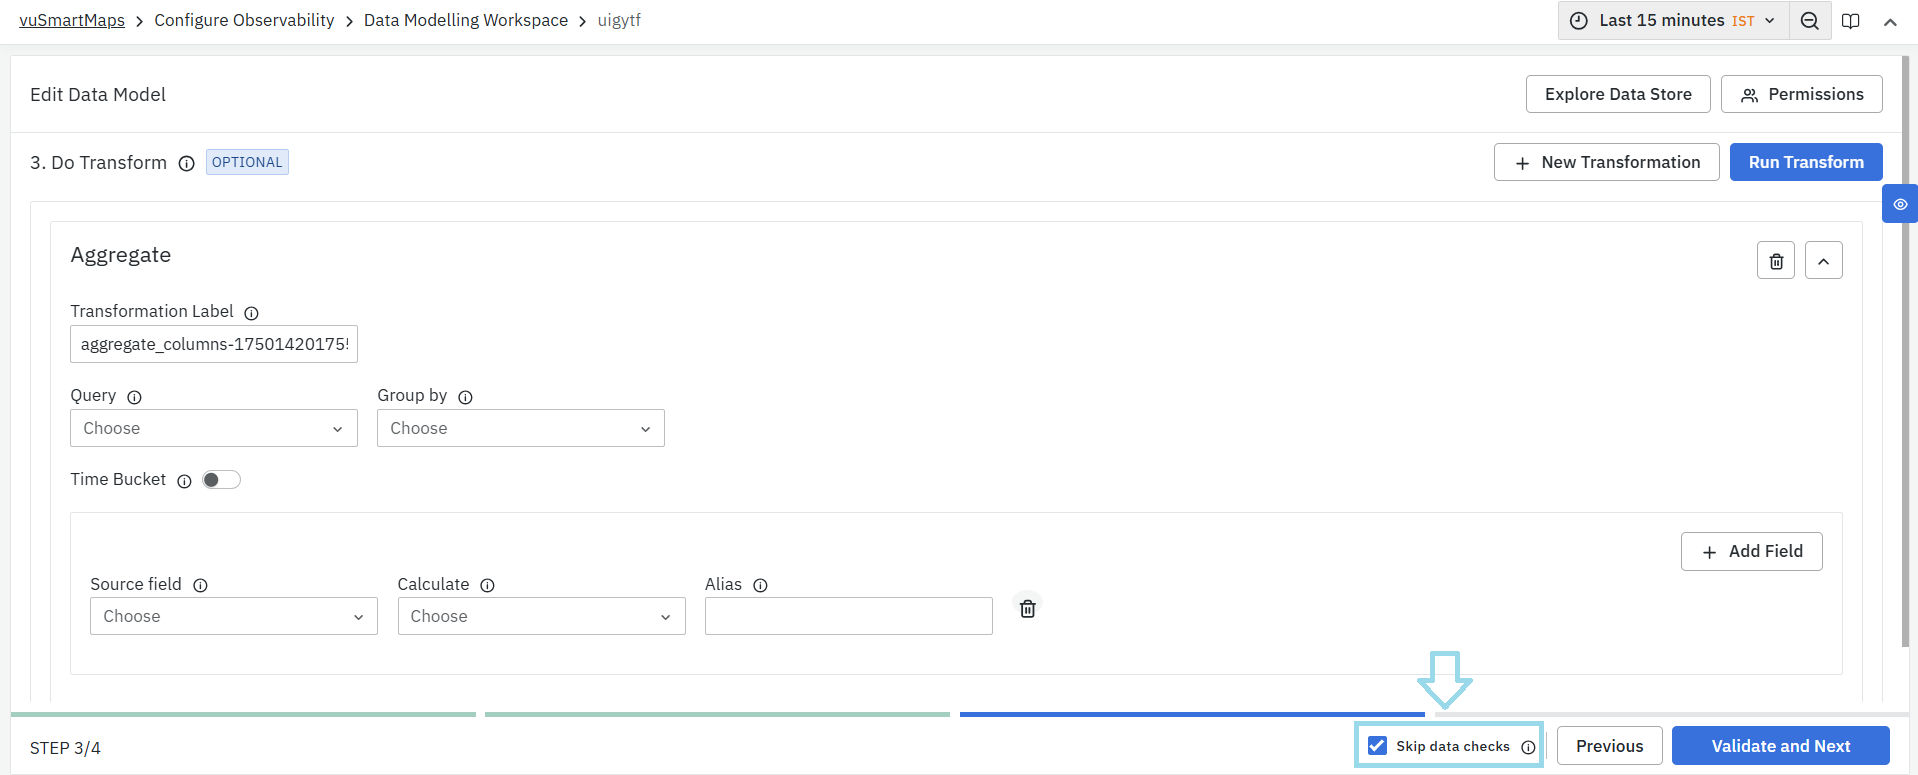Expand the Group by dropdown
Viewport: 1918px width, 775px height.
coord(520,428)
